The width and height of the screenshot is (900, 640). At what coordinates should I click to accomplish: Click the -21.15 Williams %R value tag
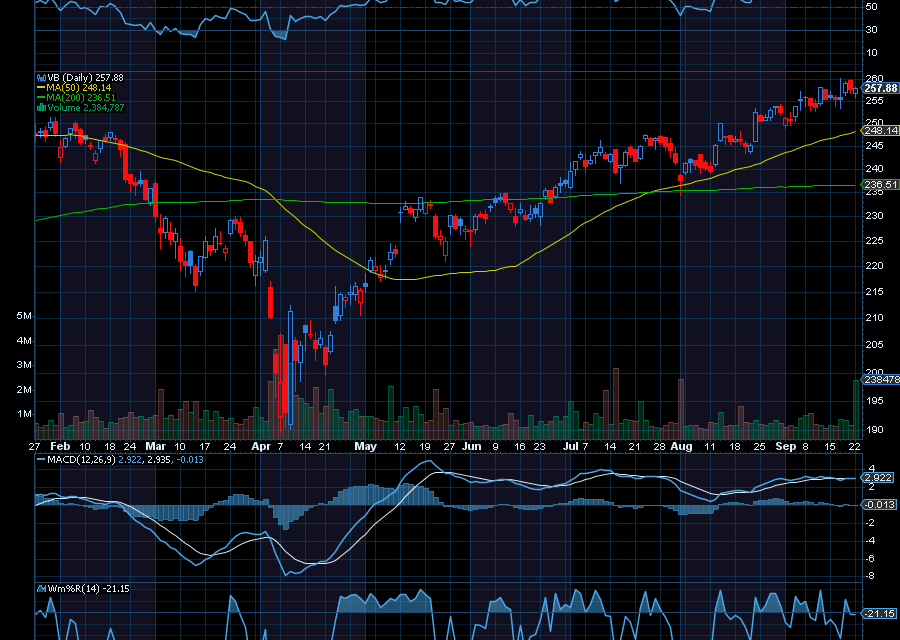click(879, 614)
